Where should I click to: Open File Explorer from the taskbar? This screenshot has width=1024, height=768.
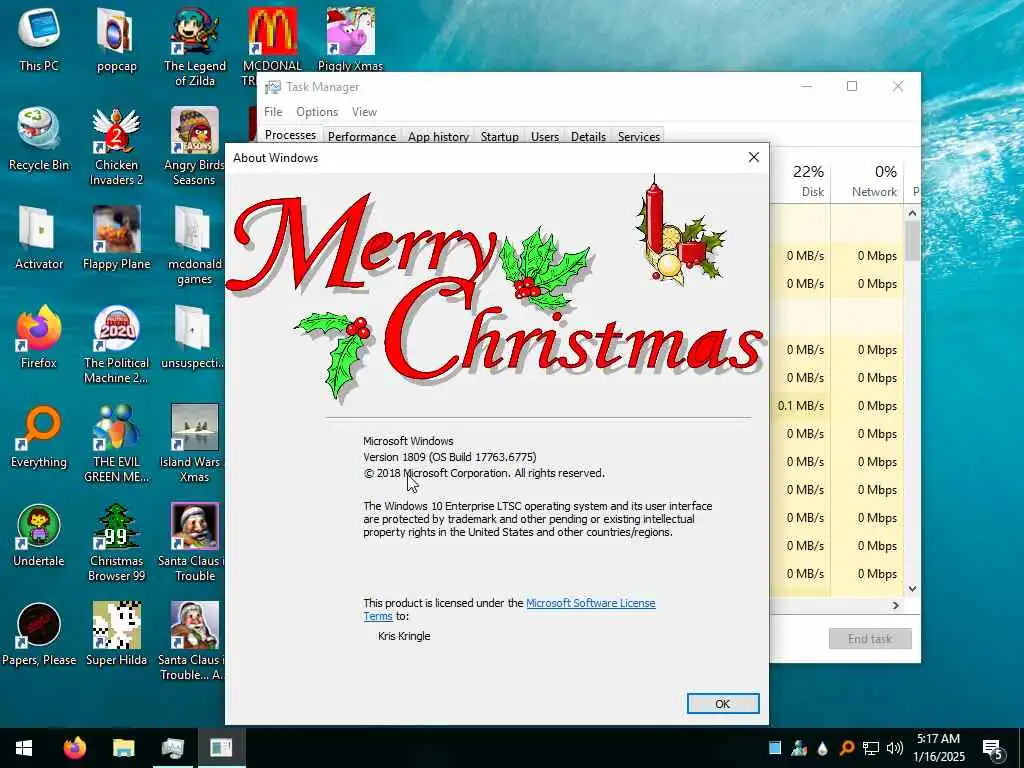(x=123, y=747)
